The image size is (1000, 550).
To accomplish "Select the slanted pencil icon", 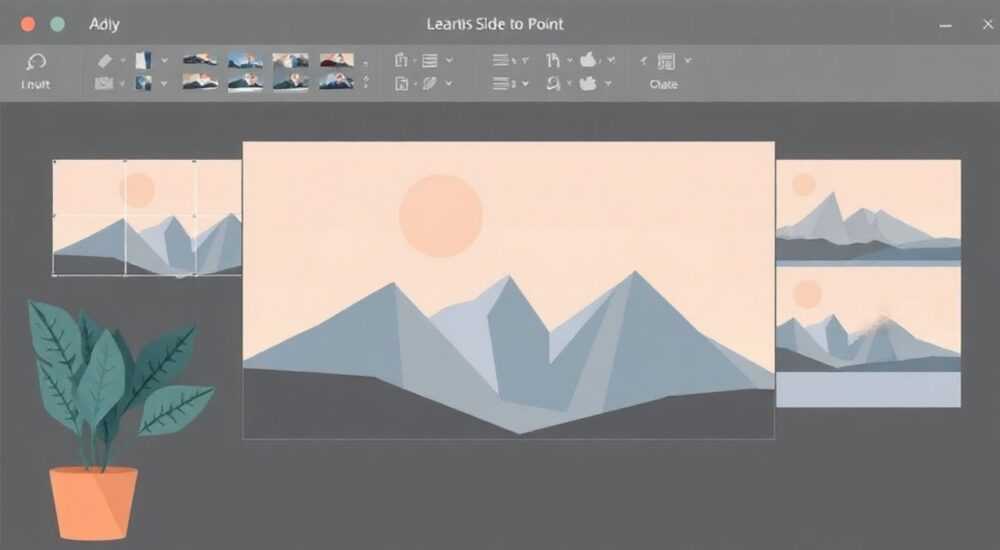I will (x=430, y=84).
